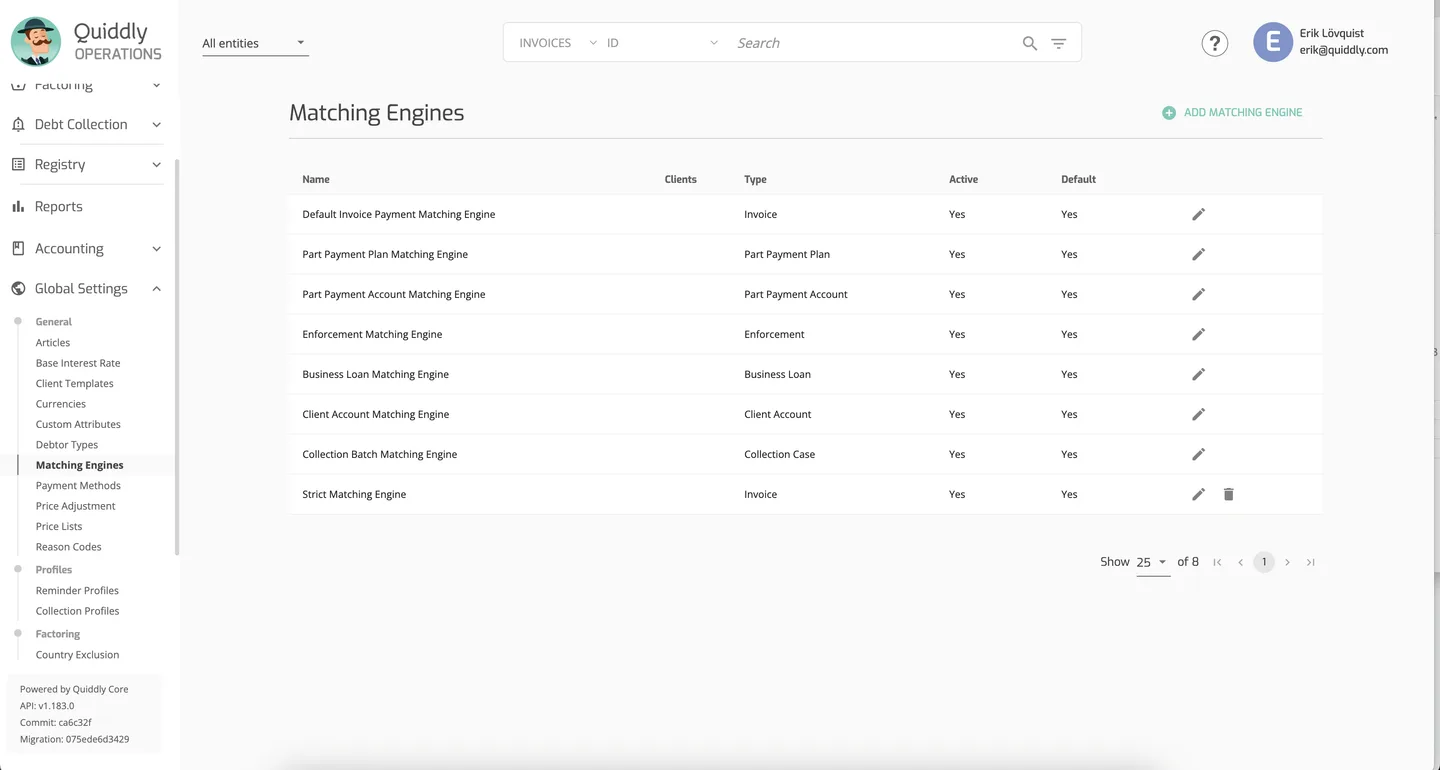The image size is (1440, 770).
Task: Jump to the first page arrow
Action: pos(1217,562)
